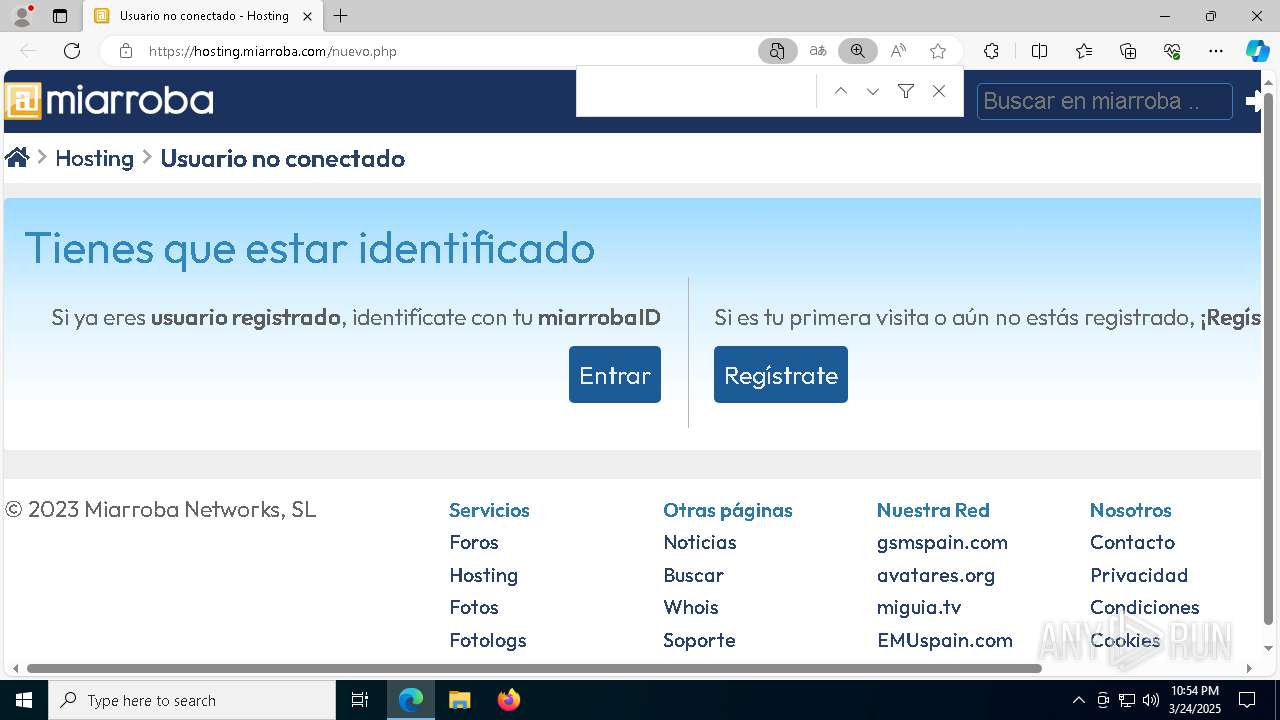The image size is (1280, 720).
Task: Go to next find result
Action: coord(873,91)
